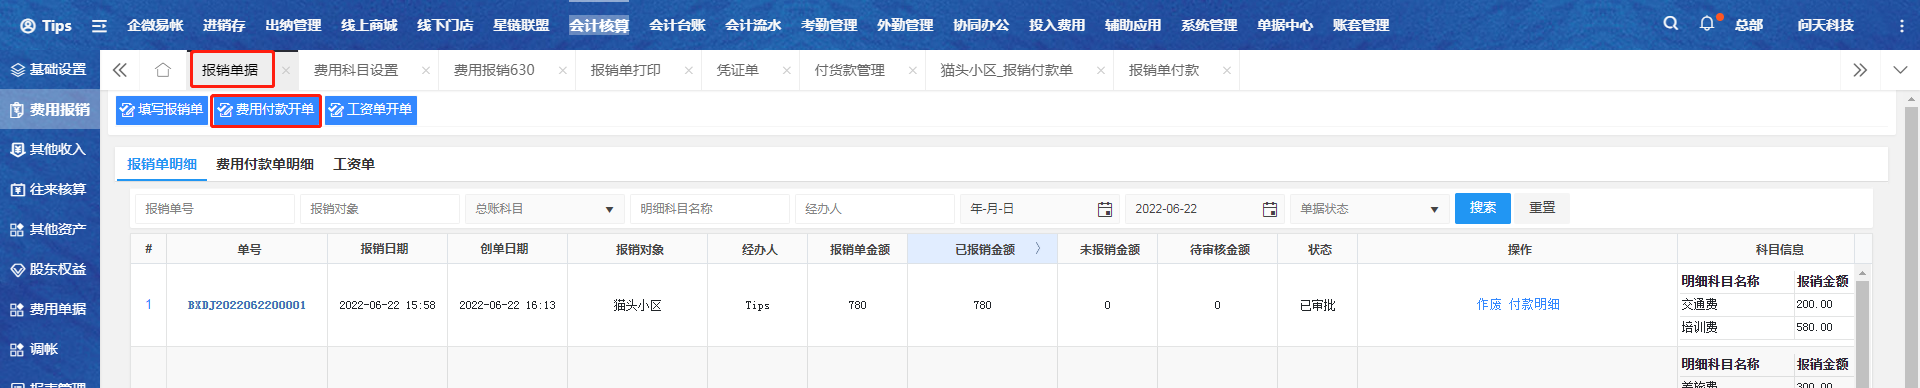Open the notifications bell icon
Image resolution: width=1920 pixels, height=388 pixels.
1707,23
